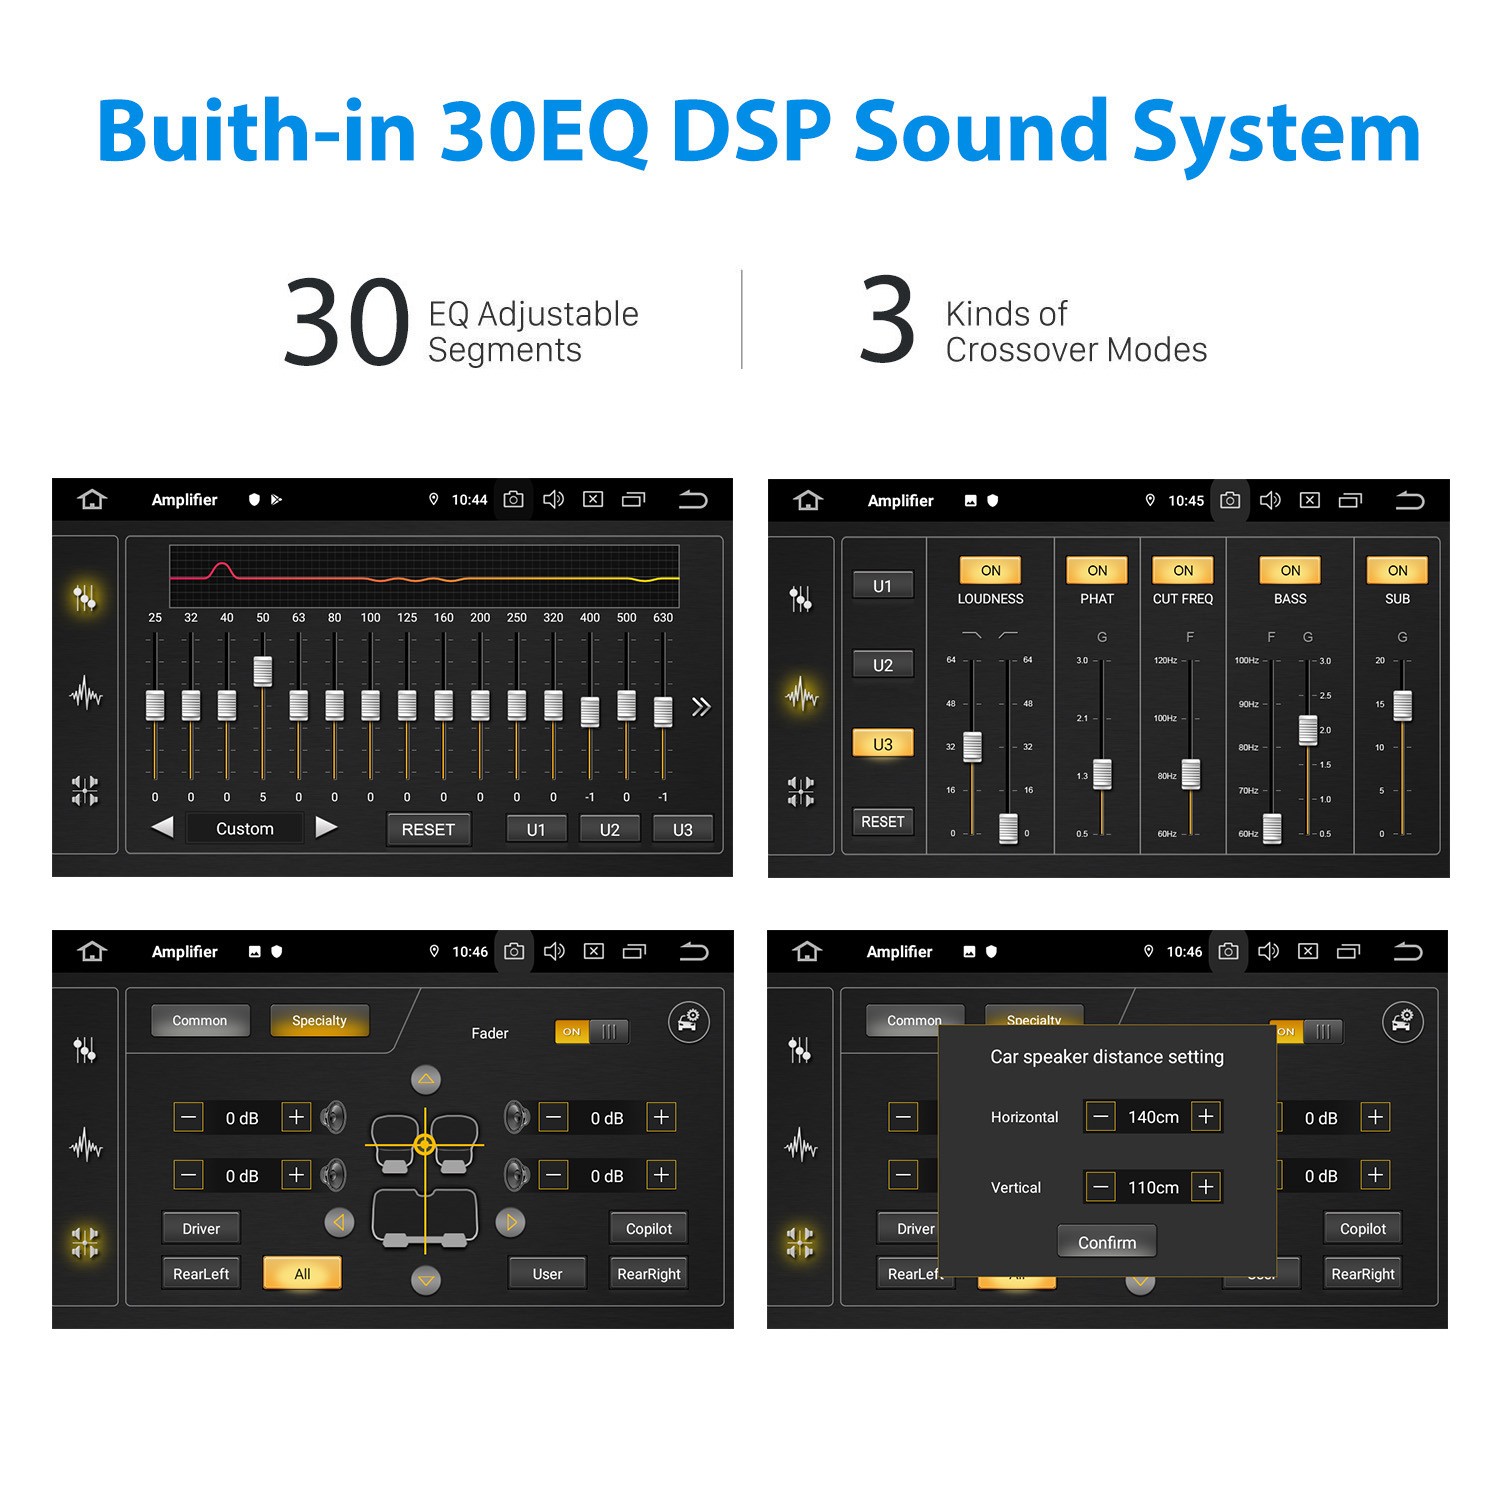
Task: Select U2 tab on the crossover screen
Action: (x=882, y=665)
